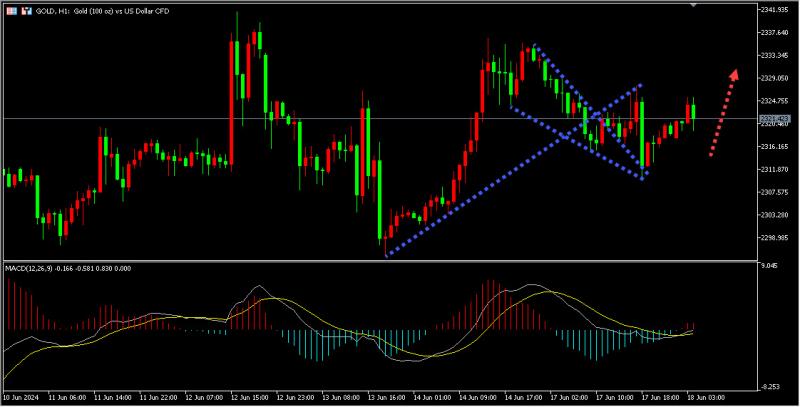The width and height of the screenshot is (800, 407).
Task: Click the 11 Jun 22:00 time label
Action: [159, 397]
